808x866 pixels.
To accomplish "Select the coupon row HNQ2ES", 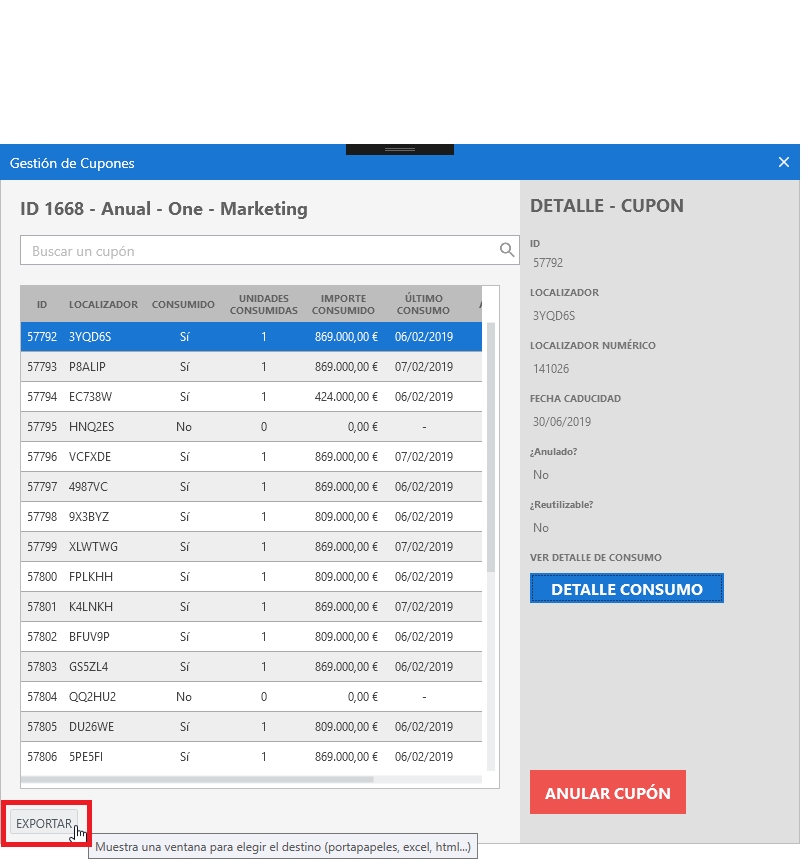I will (251, 427).
